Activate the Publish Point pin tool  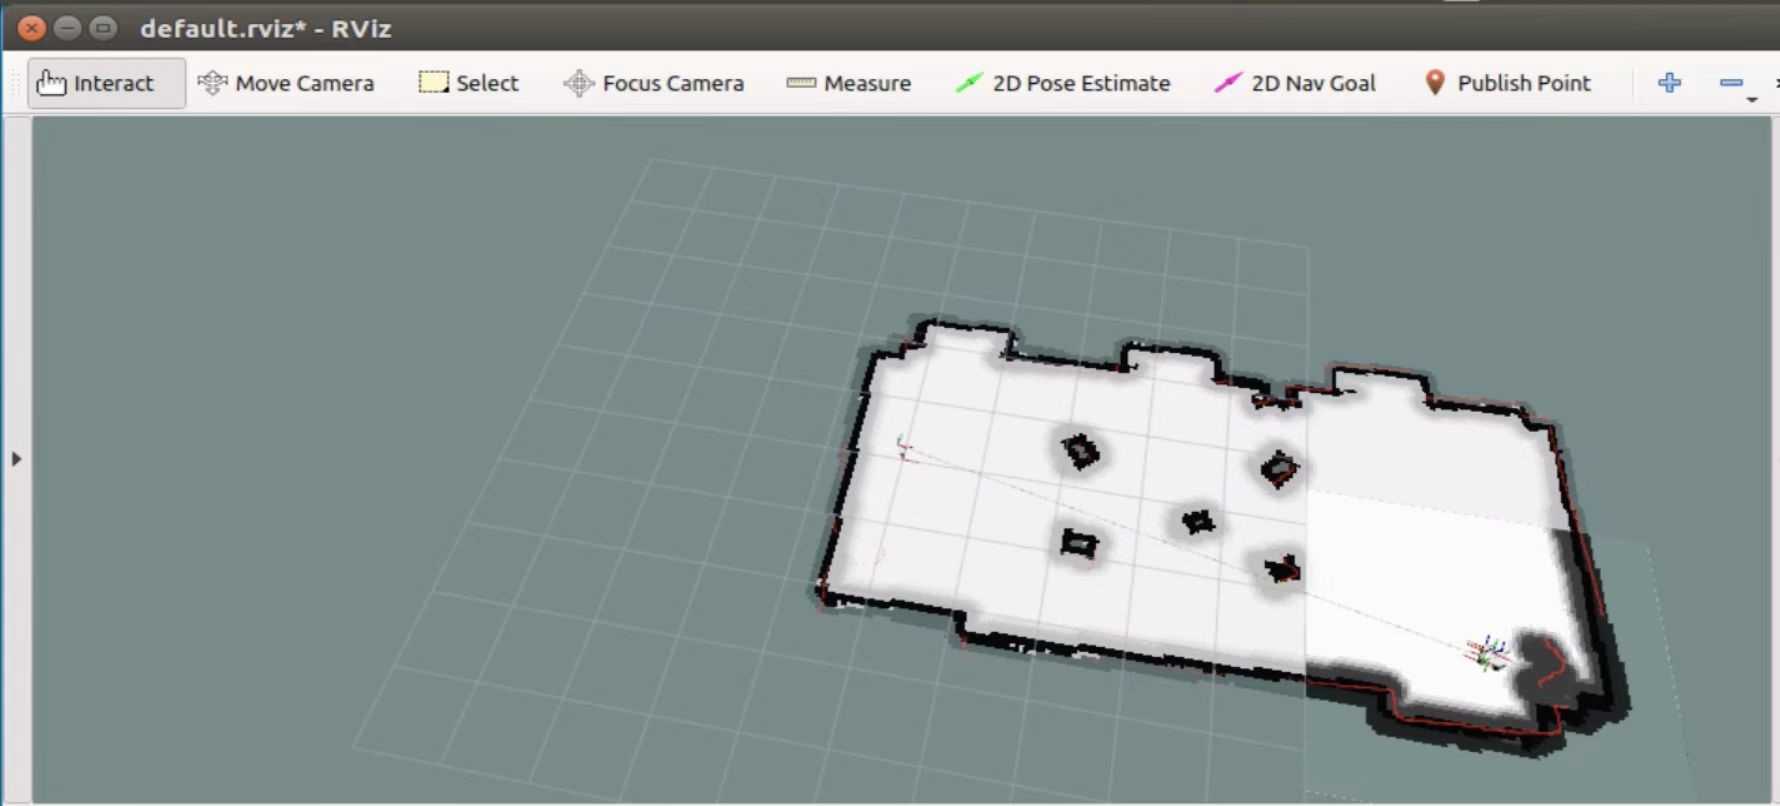pyautogui.click(x=1507, y=83)
